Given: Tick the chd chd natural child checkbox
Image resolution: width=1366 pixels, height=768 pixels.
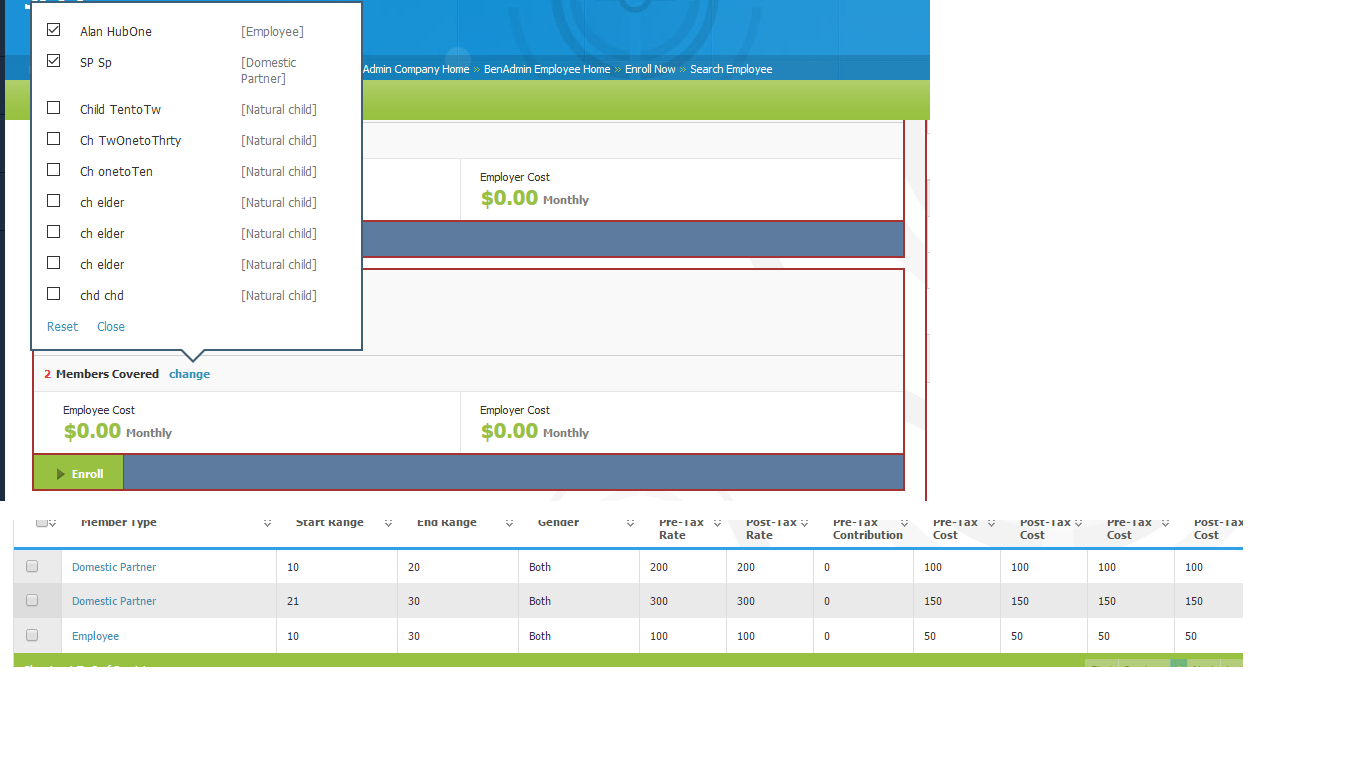Looking at the screenshot, I should pos(54,294).
